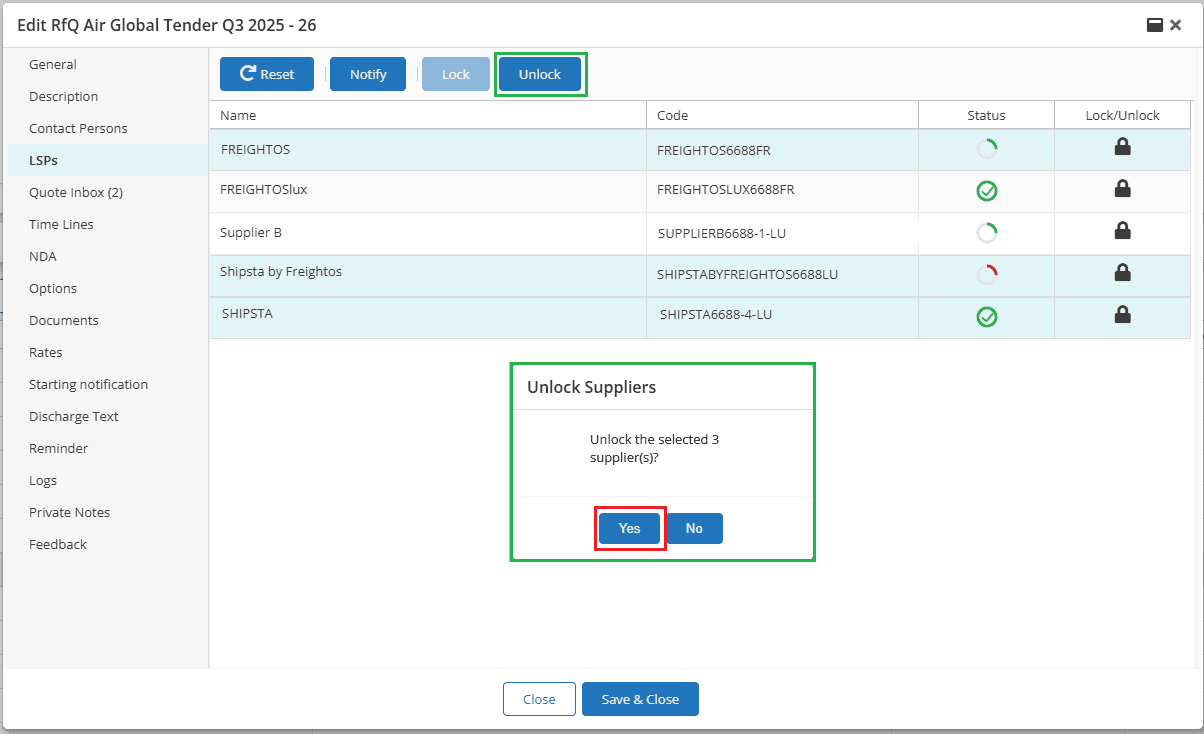This screenshot has height=734, width=1204.
Task: Click the Supplier B pending status icon
Action: coord(987,233)
